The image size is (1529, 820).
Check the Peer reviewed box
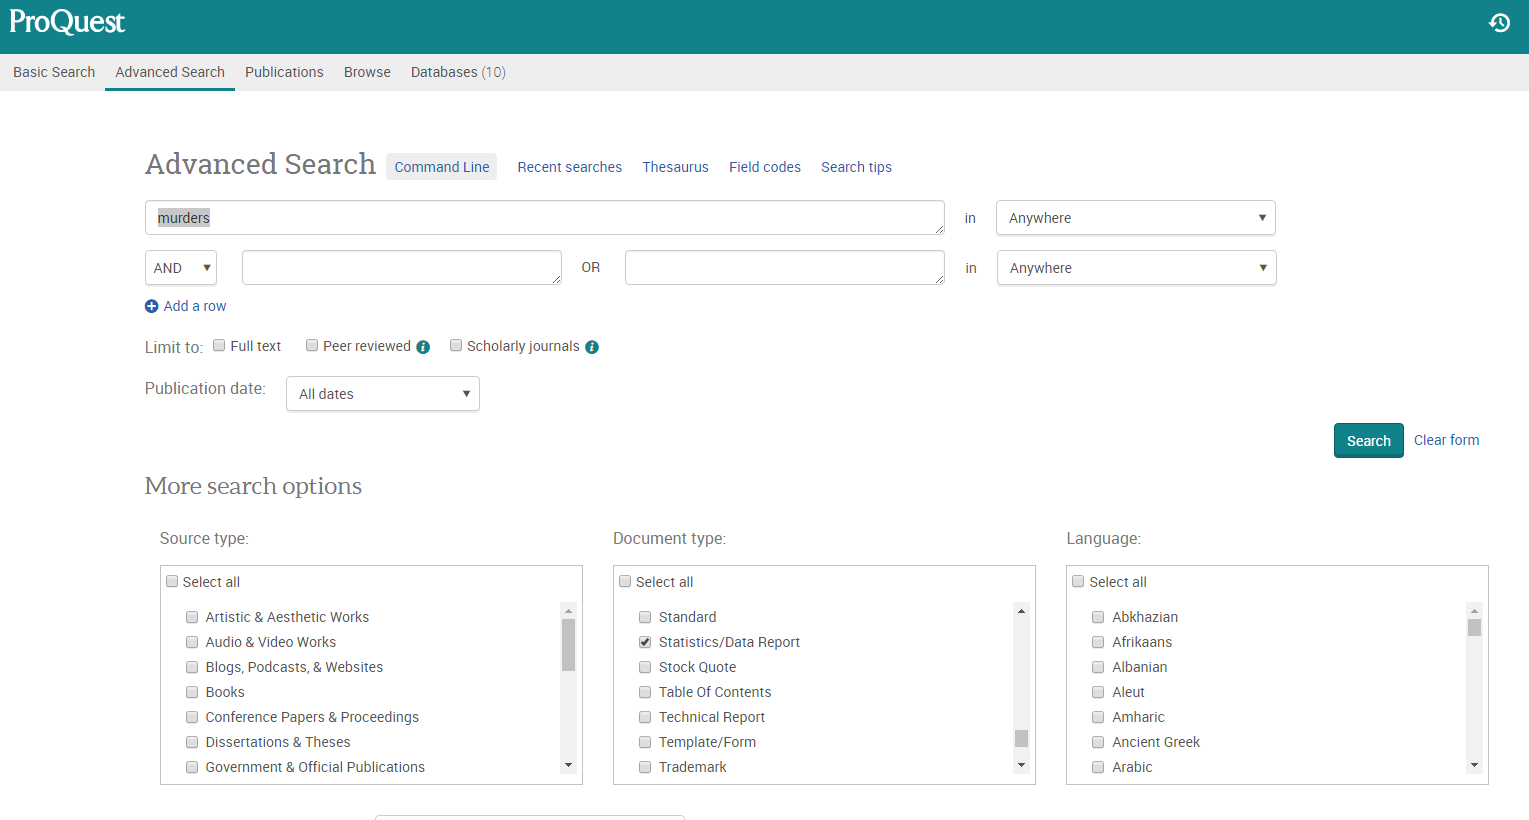pos(312,345)
